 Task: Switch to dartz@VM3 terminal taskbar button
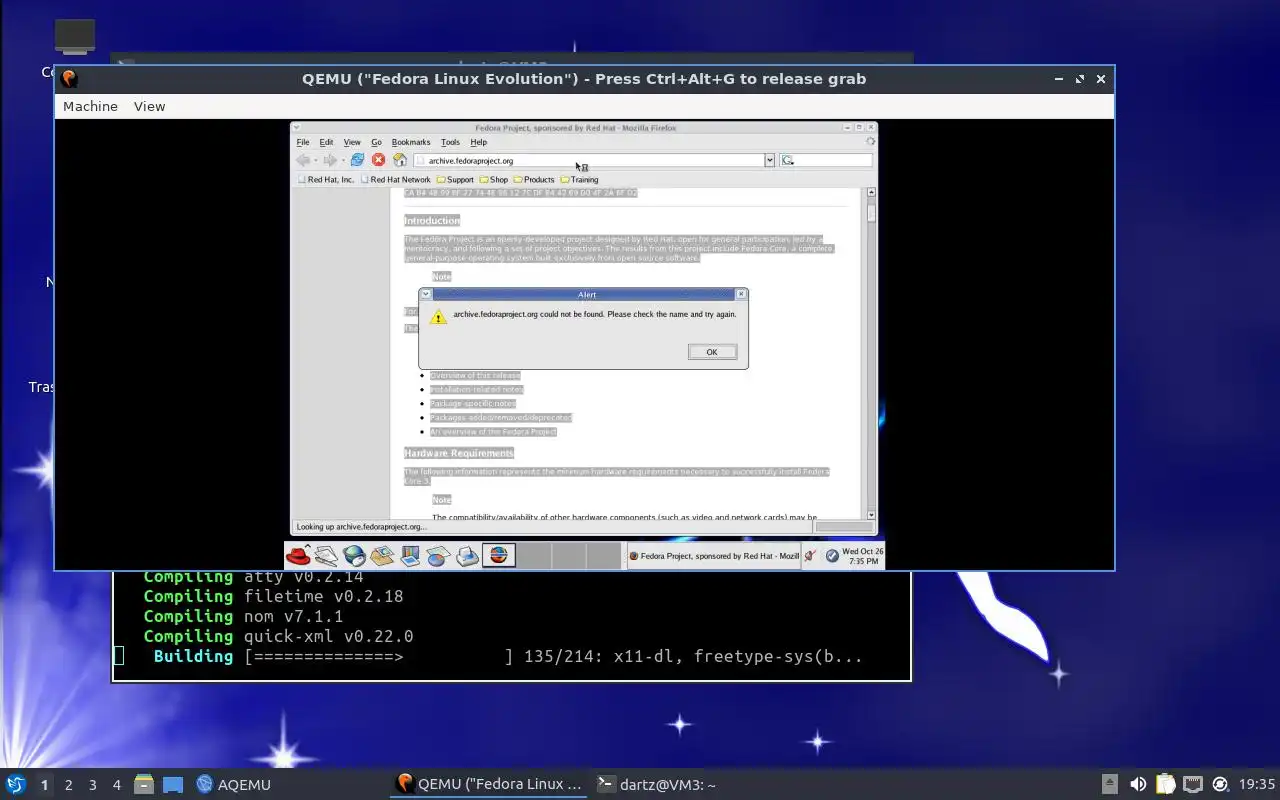click(656, 784)
